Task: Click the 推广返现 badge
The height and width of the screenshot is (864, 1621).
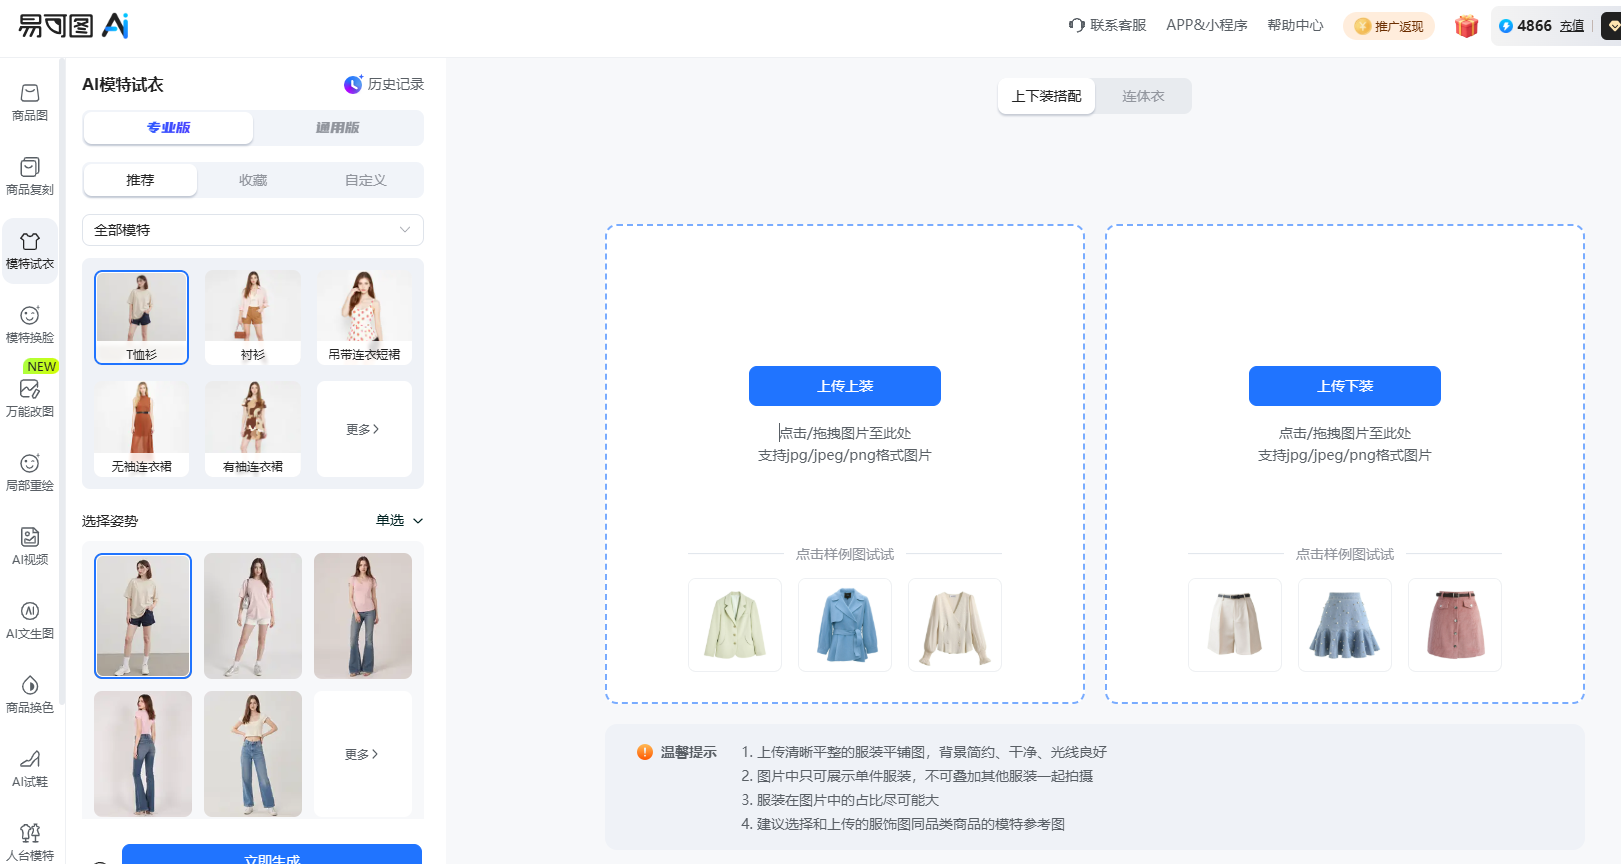Action: [1389, 26]
